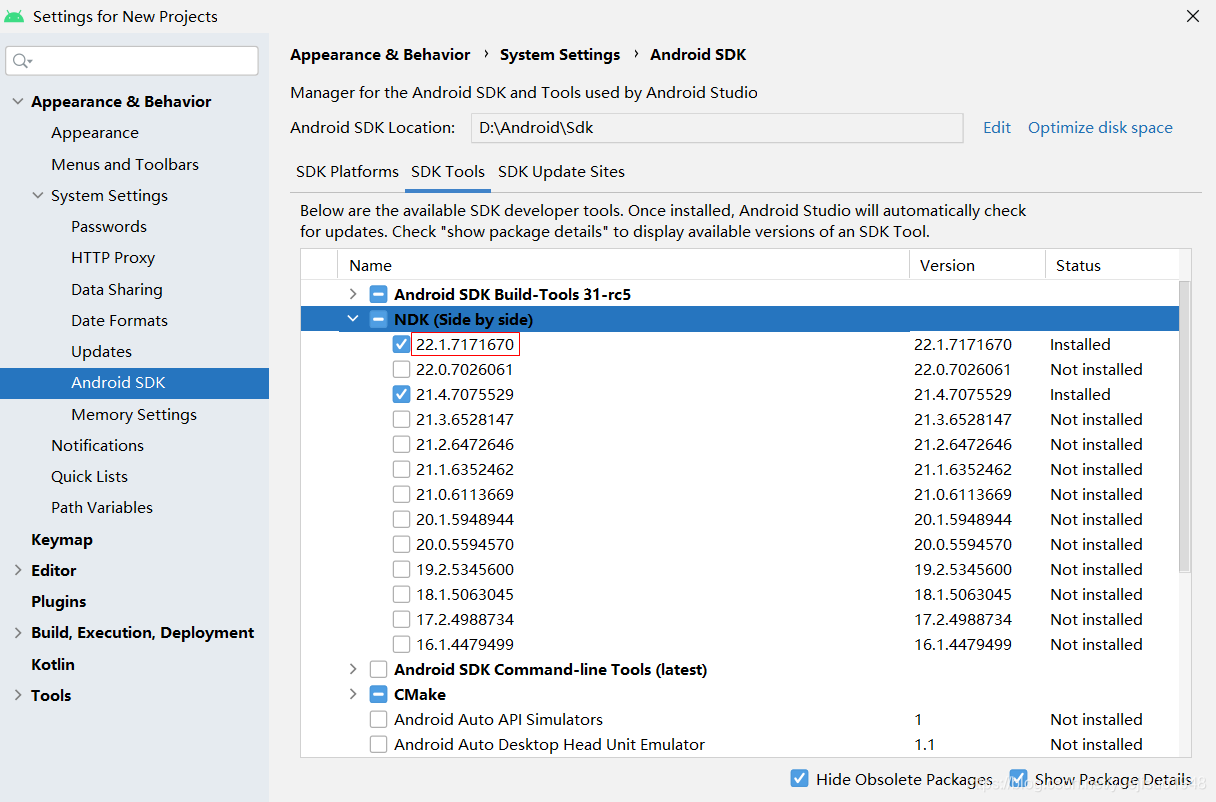Image resolution: width=1216 pixels, height=802 pixels.
Task: Click the Optimize disk space link
Action: point(1100,127)
